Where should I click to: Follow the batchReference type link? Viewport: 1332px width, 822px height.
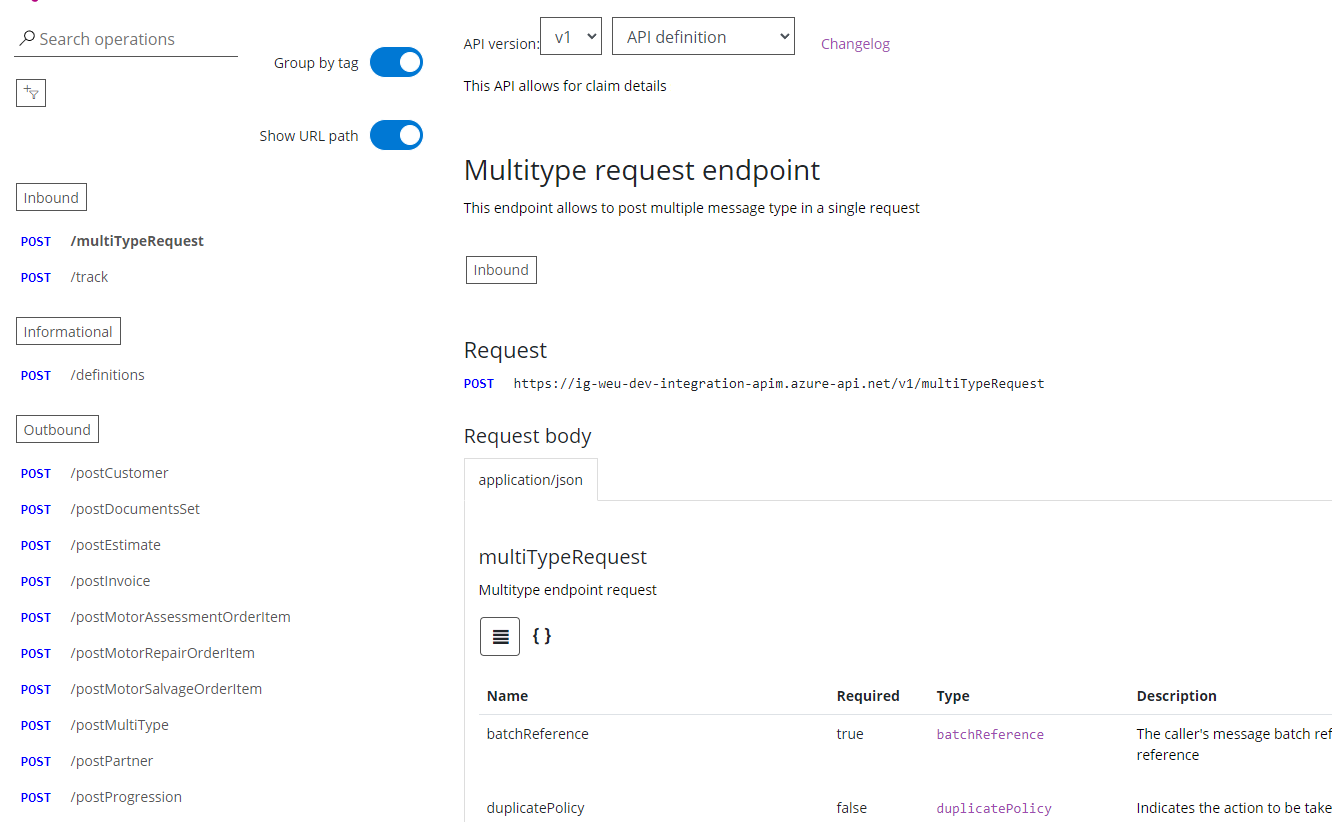(990, 734)
